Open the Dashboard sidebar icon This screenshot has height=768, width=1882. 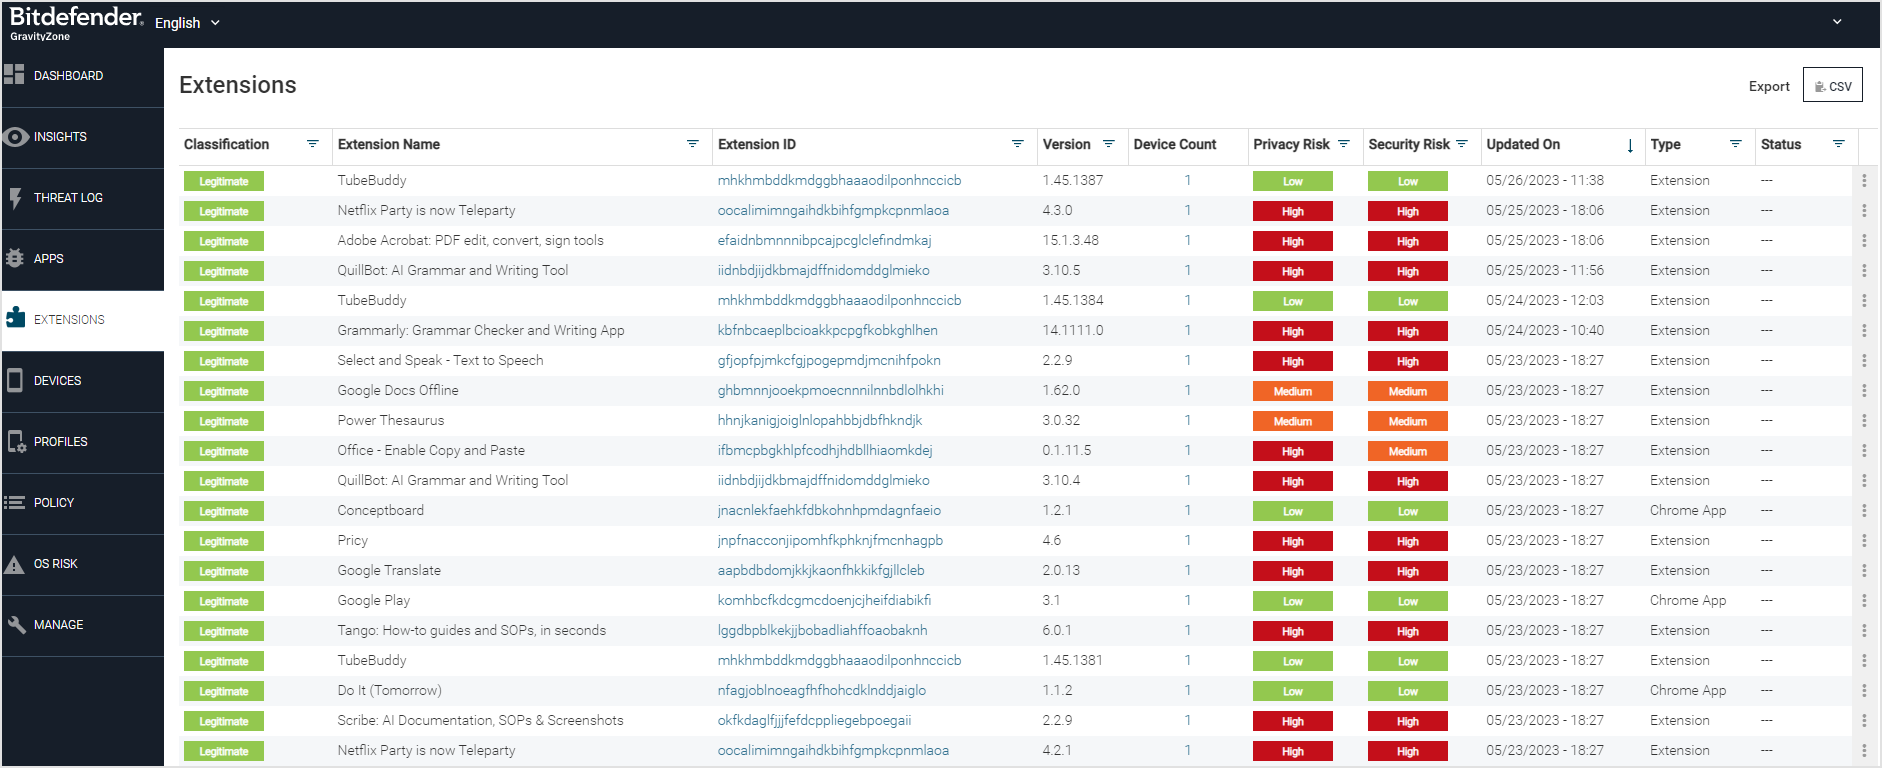14,75
